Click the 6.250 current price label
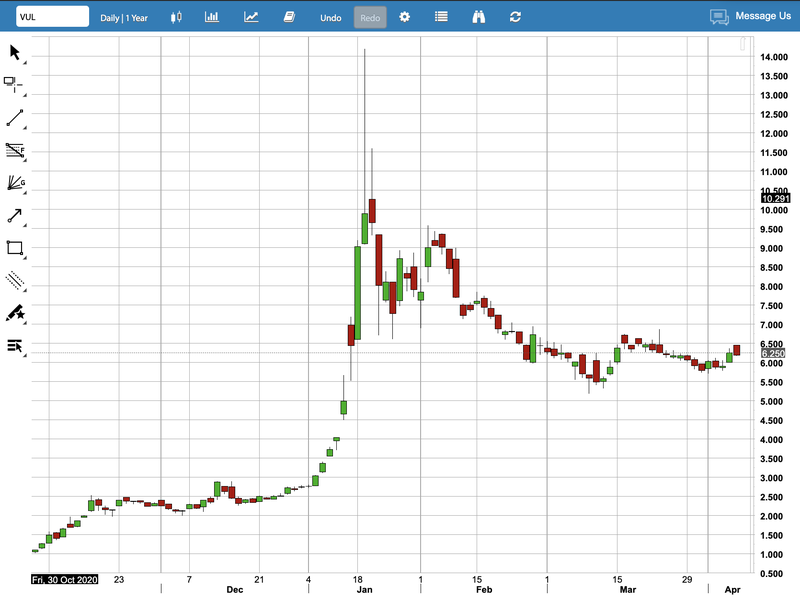This screenshot has width=800, height=598. pos(773,353)
